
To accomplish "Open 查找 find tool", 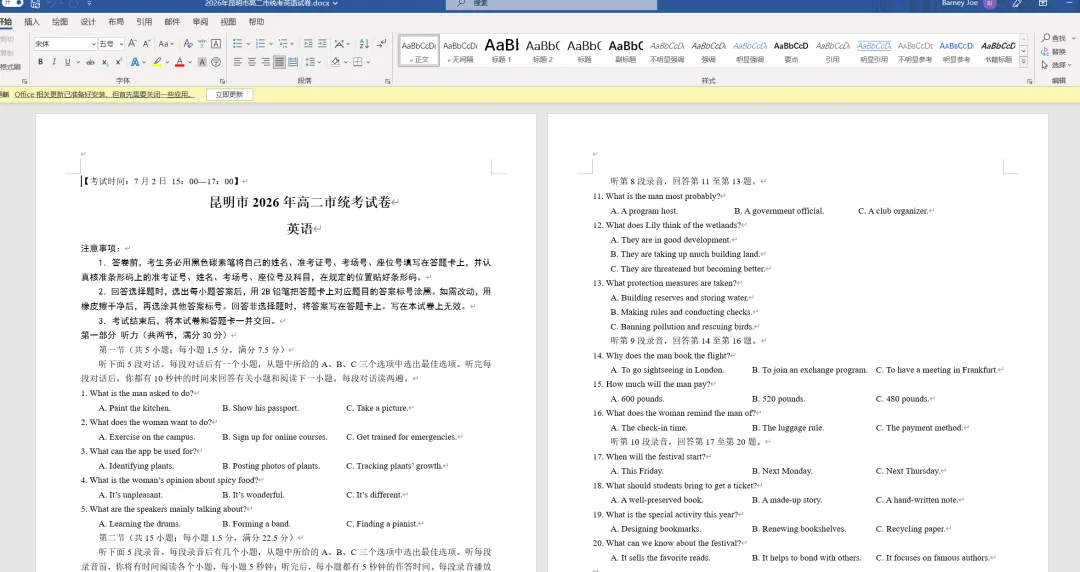I will coord(1054,38).
